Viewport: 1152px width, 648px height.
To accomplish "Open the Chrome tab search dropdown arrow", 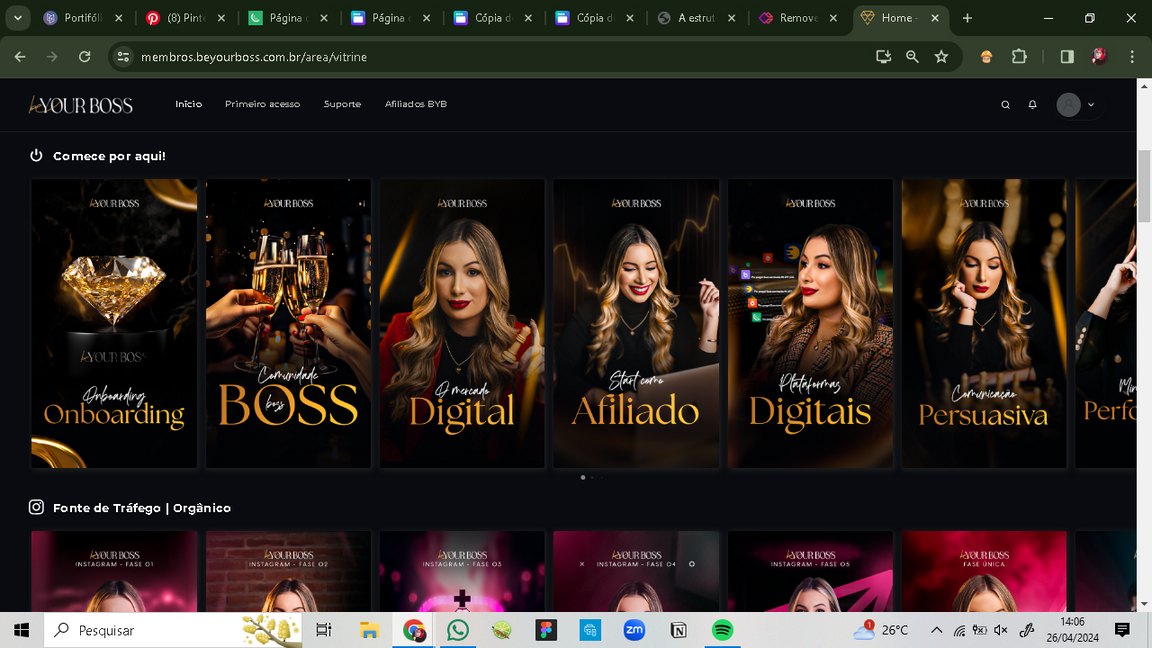I will click(18, 18).
